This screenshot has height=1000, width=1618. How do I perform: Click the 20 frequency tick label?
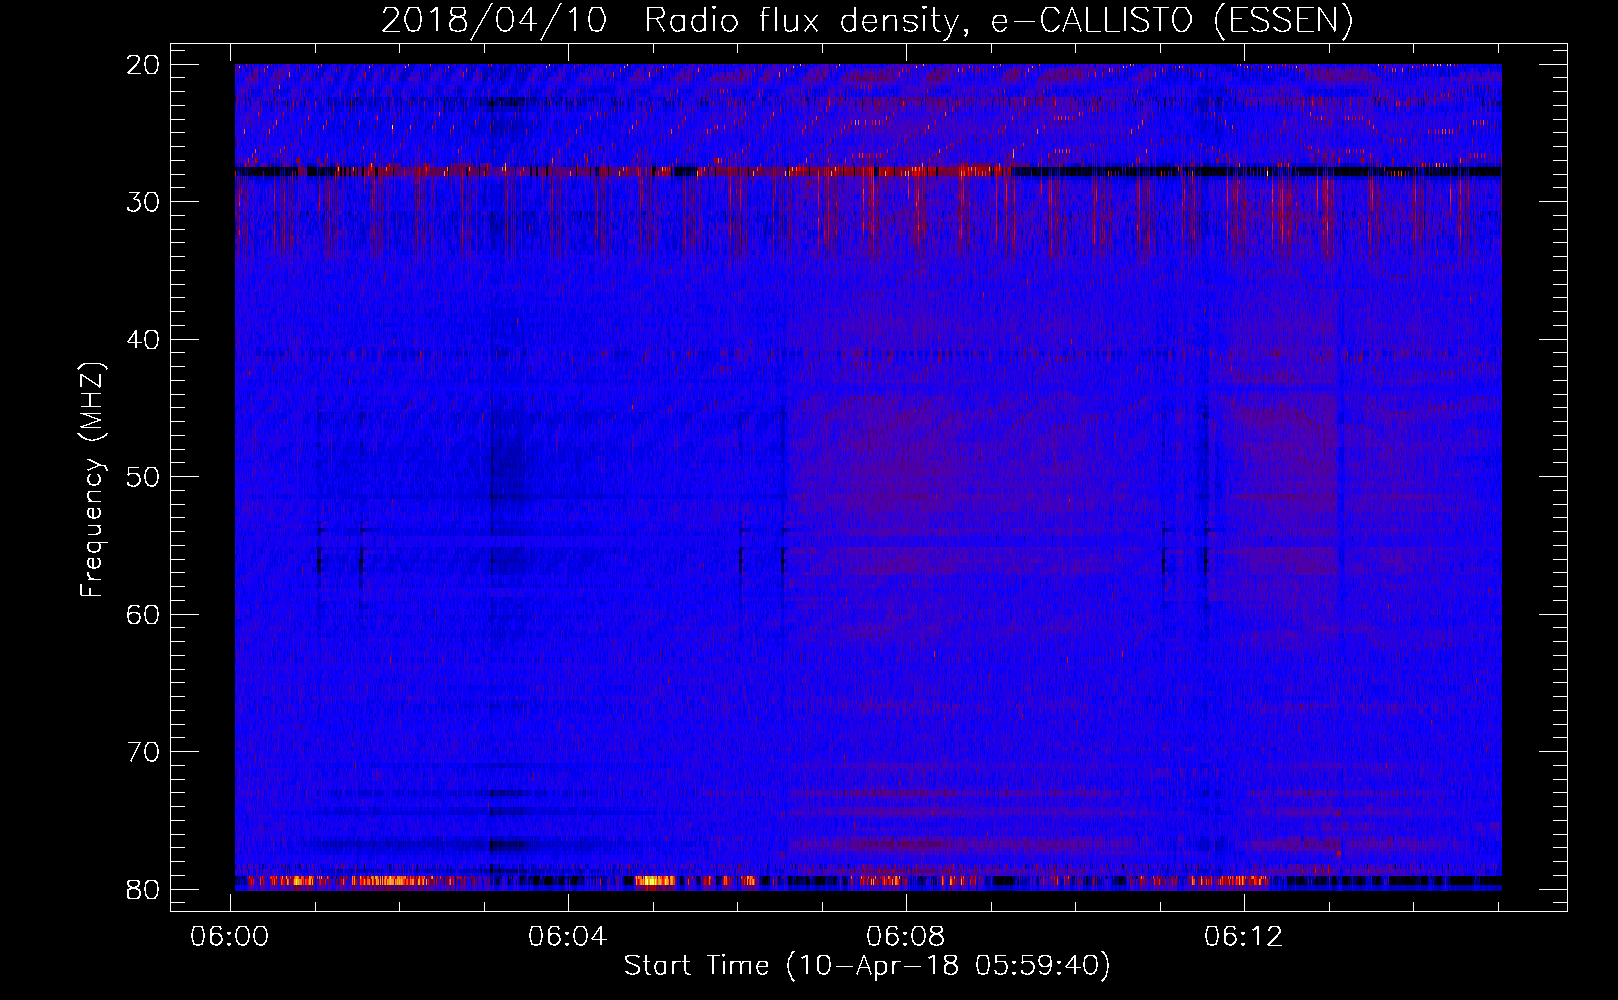pyautogui.click(x=143, y=64)
